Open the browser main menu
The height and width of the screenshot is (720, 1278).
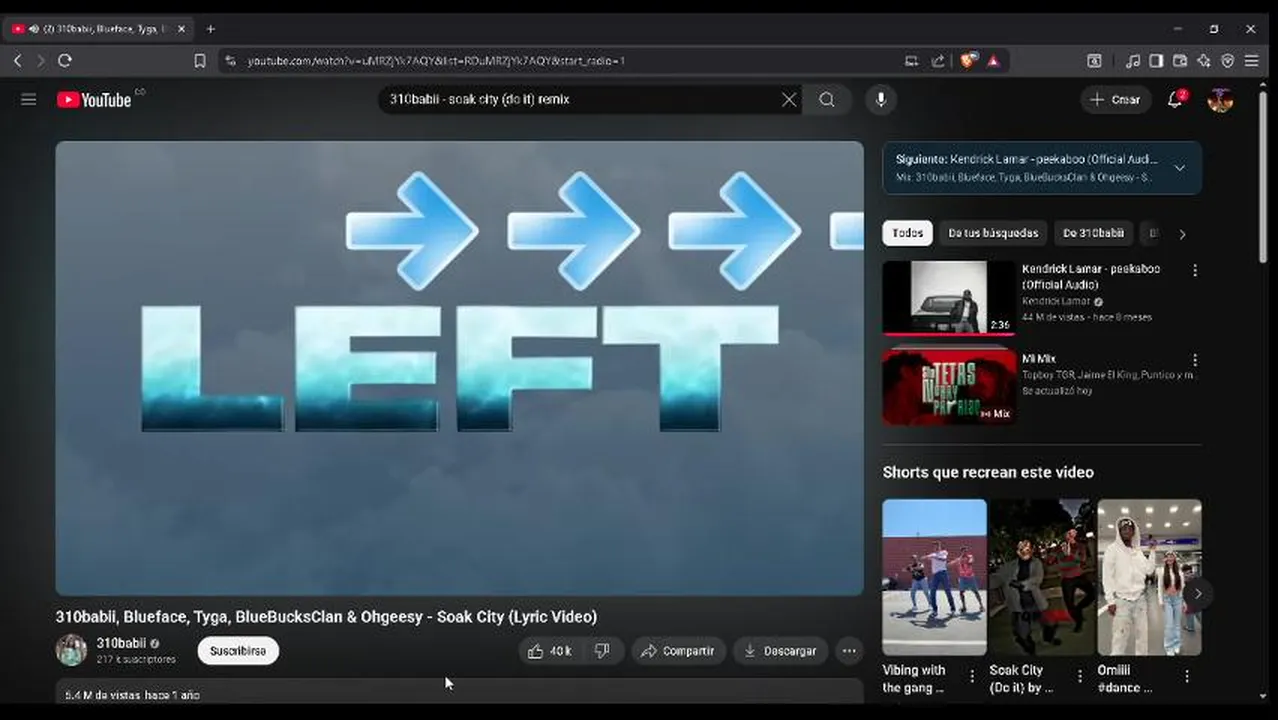coord(1252,61)
